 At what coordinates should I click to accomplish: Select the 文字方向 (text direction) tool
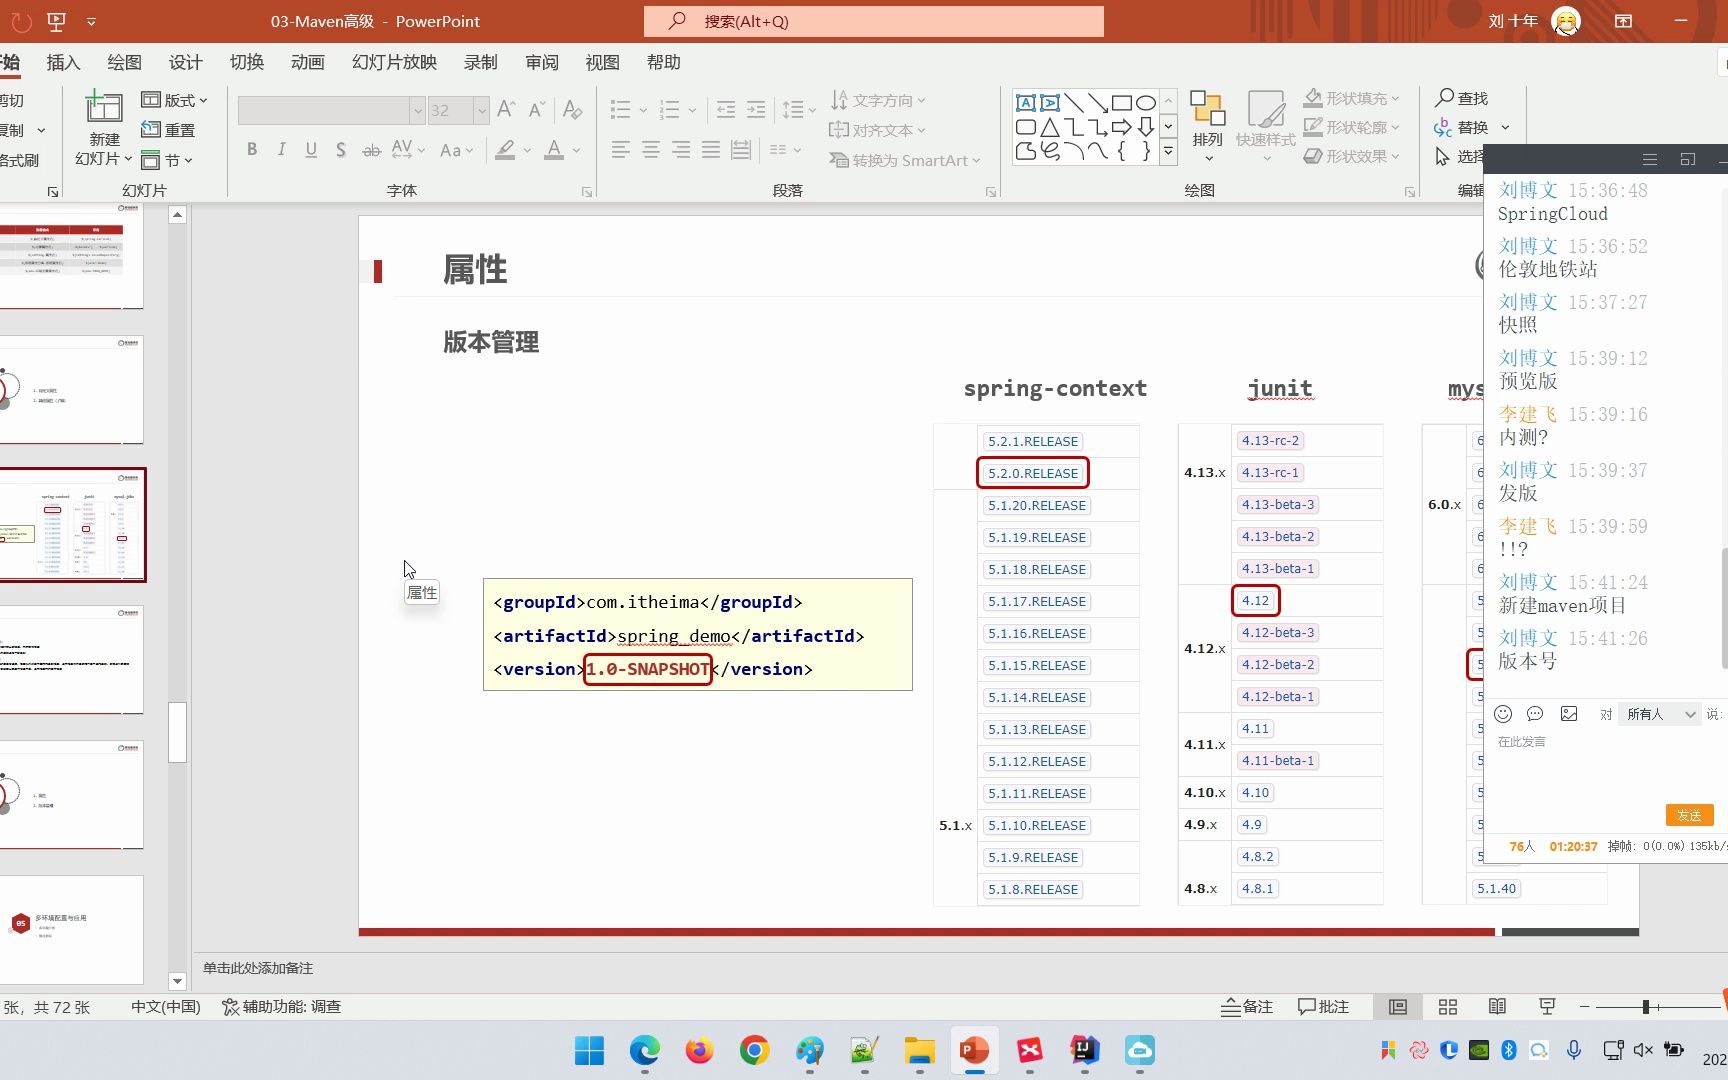tap(878, 99)
